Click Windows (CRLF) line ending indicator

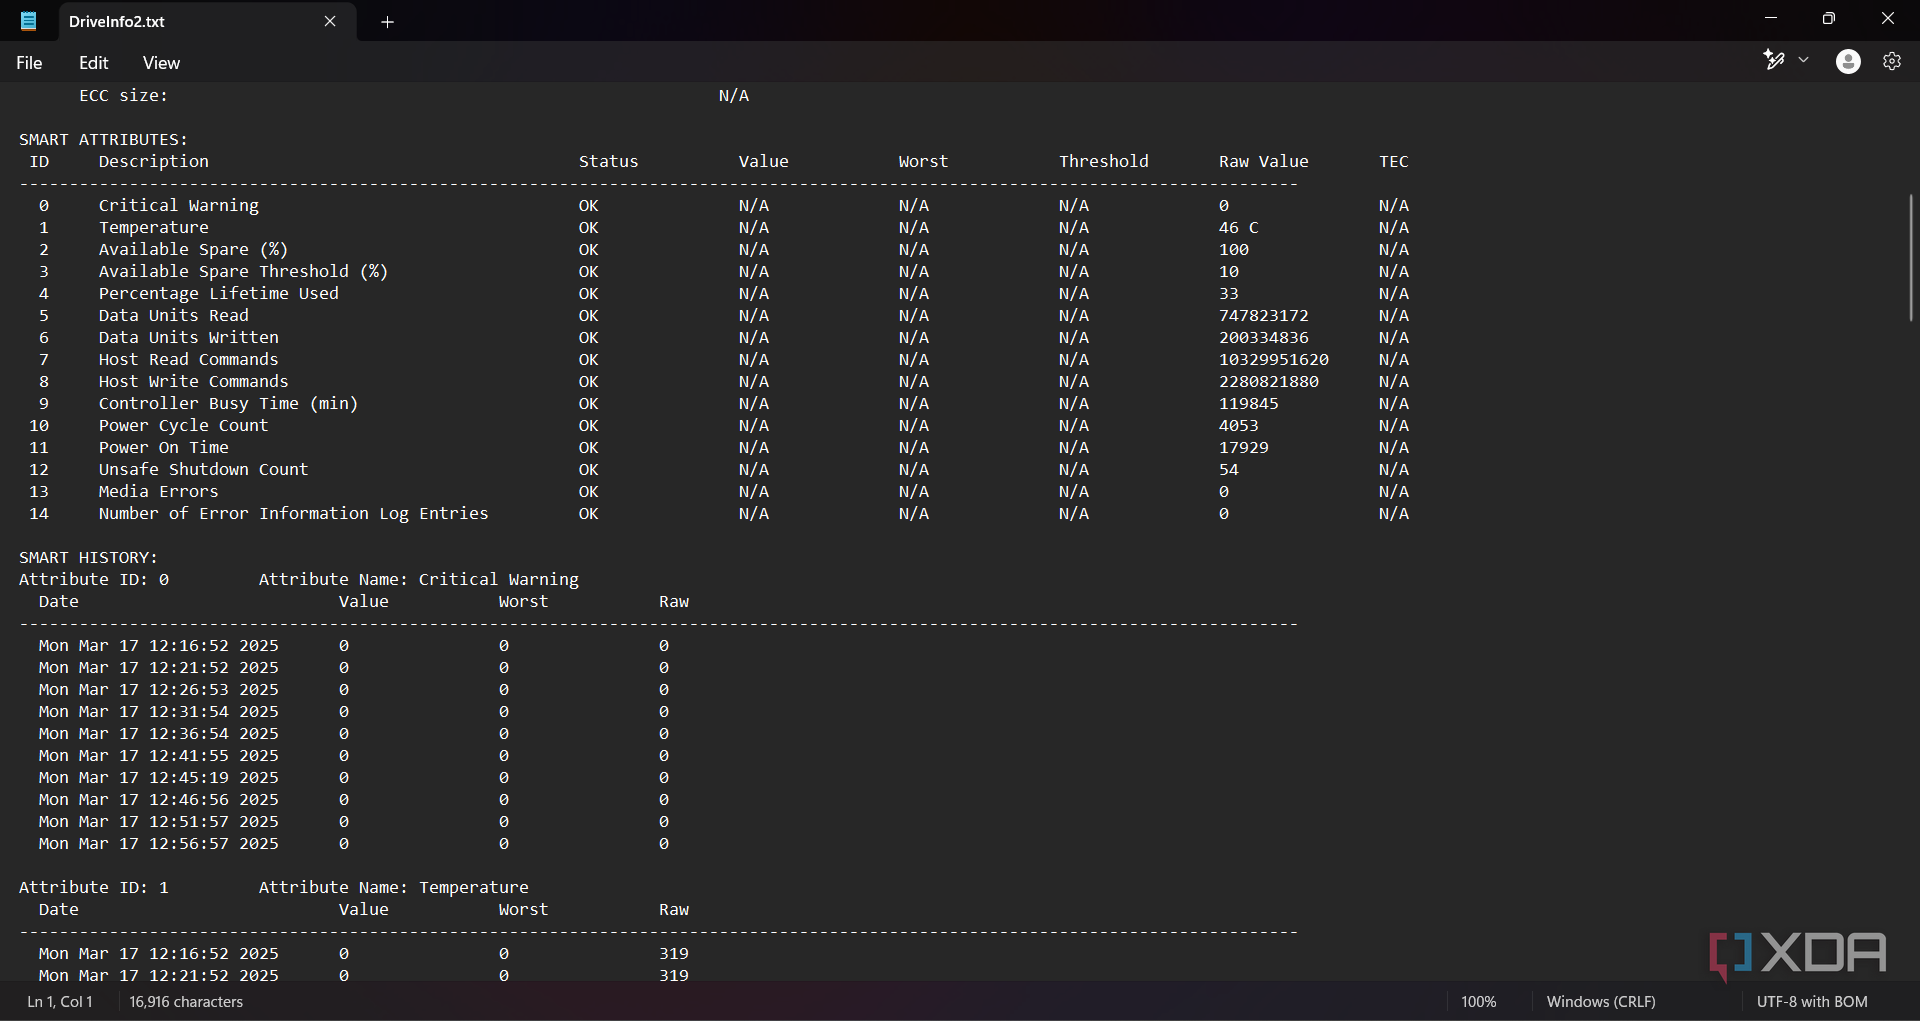[x=1601, y=1001]
